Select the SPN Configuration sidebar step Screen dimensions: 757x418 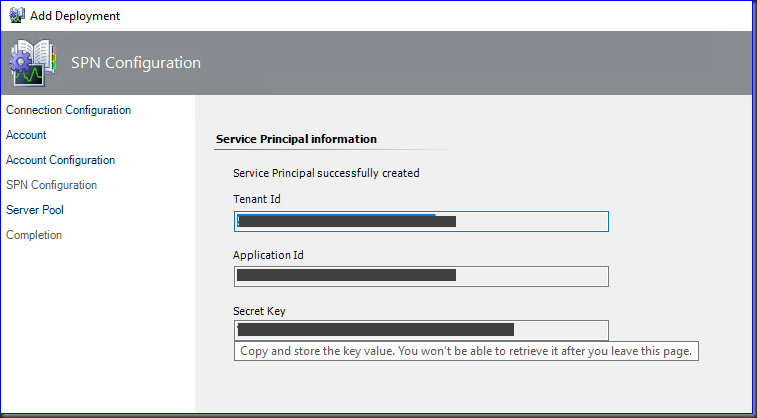(x=51, y=185)
